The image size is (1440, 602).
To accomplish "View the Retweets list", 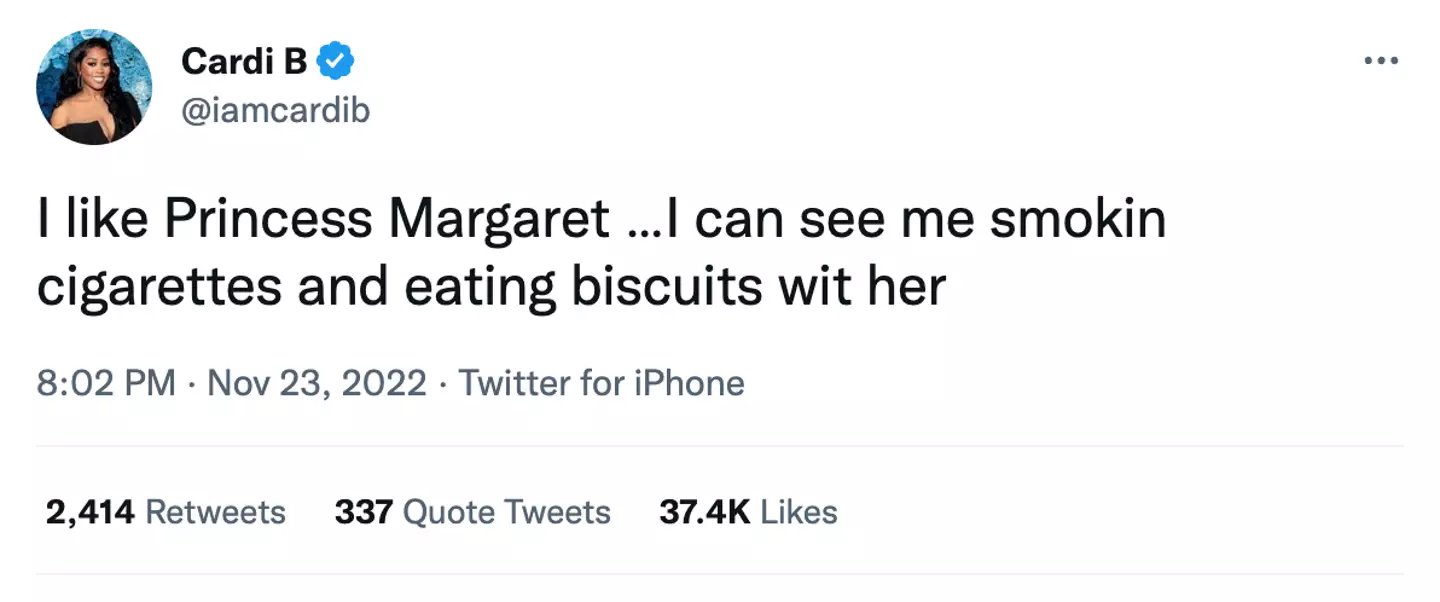I will pyautogui.click(x=166, y=512).
